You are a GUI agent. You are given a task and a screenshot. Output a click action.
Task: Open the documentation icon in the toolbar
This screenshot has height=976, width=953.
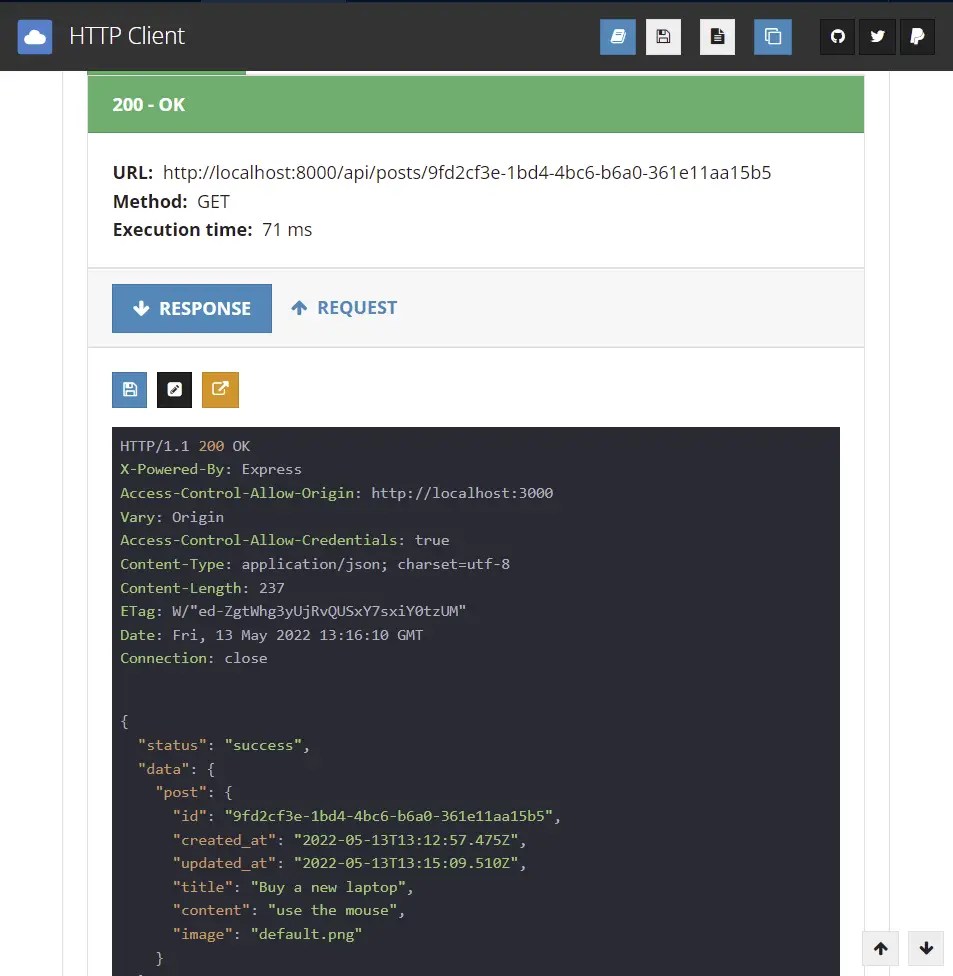617,36
